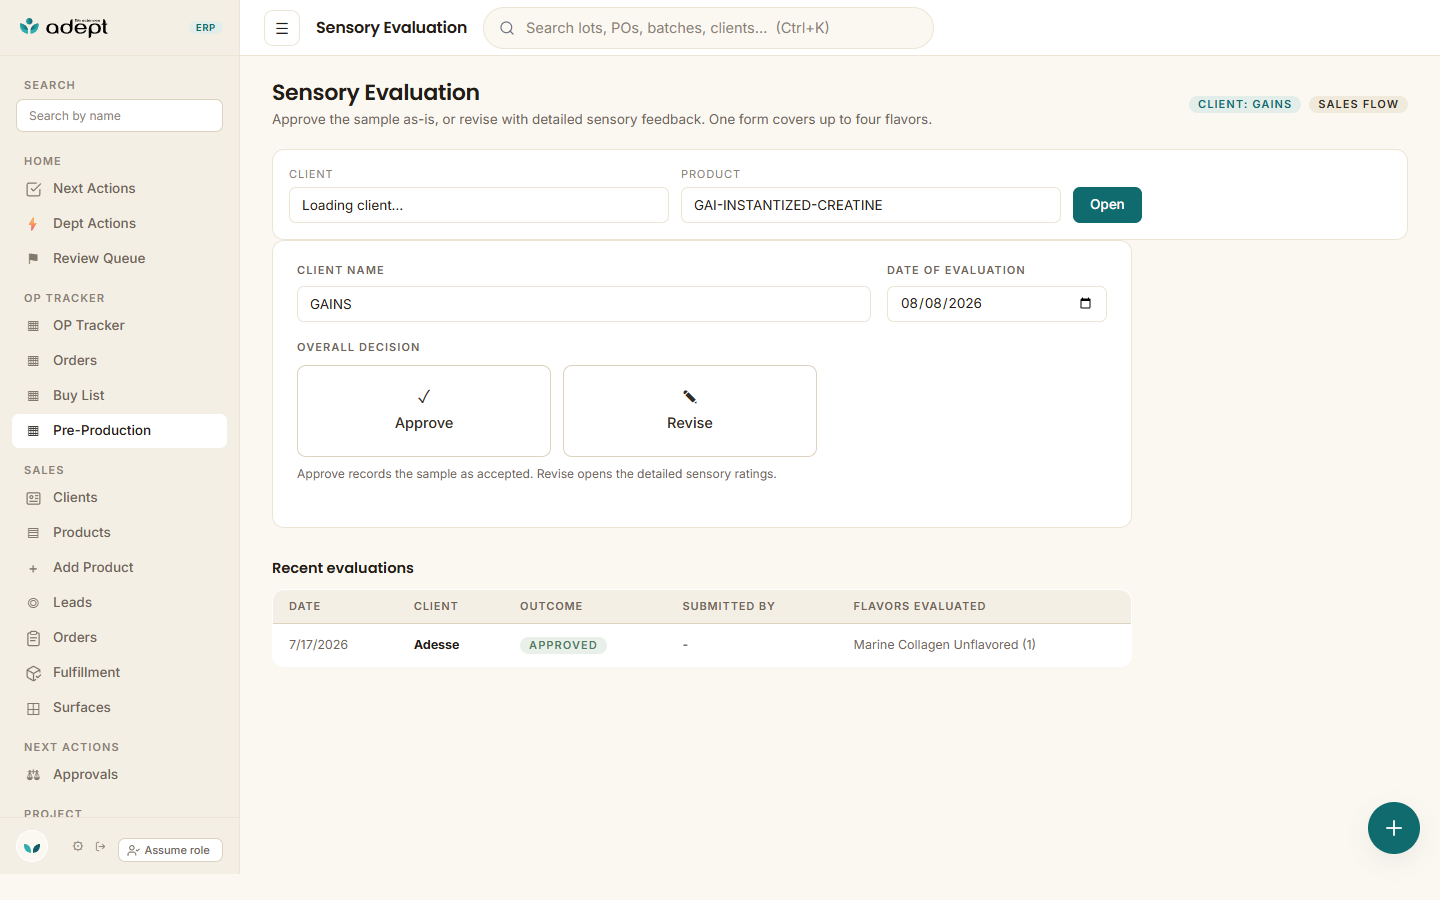
Task: Click the Buy List icon
Action: pyautogui.click(x=33, y=396)
